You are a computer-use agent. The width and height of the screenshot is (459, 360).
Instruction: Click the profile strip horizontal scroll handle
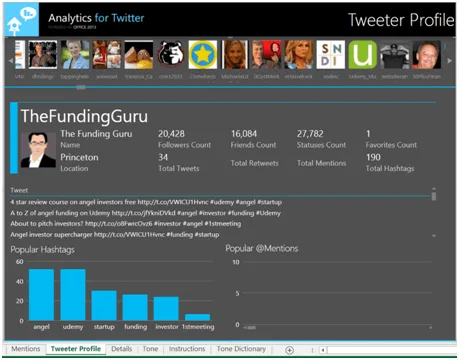[x=81, y=87]
